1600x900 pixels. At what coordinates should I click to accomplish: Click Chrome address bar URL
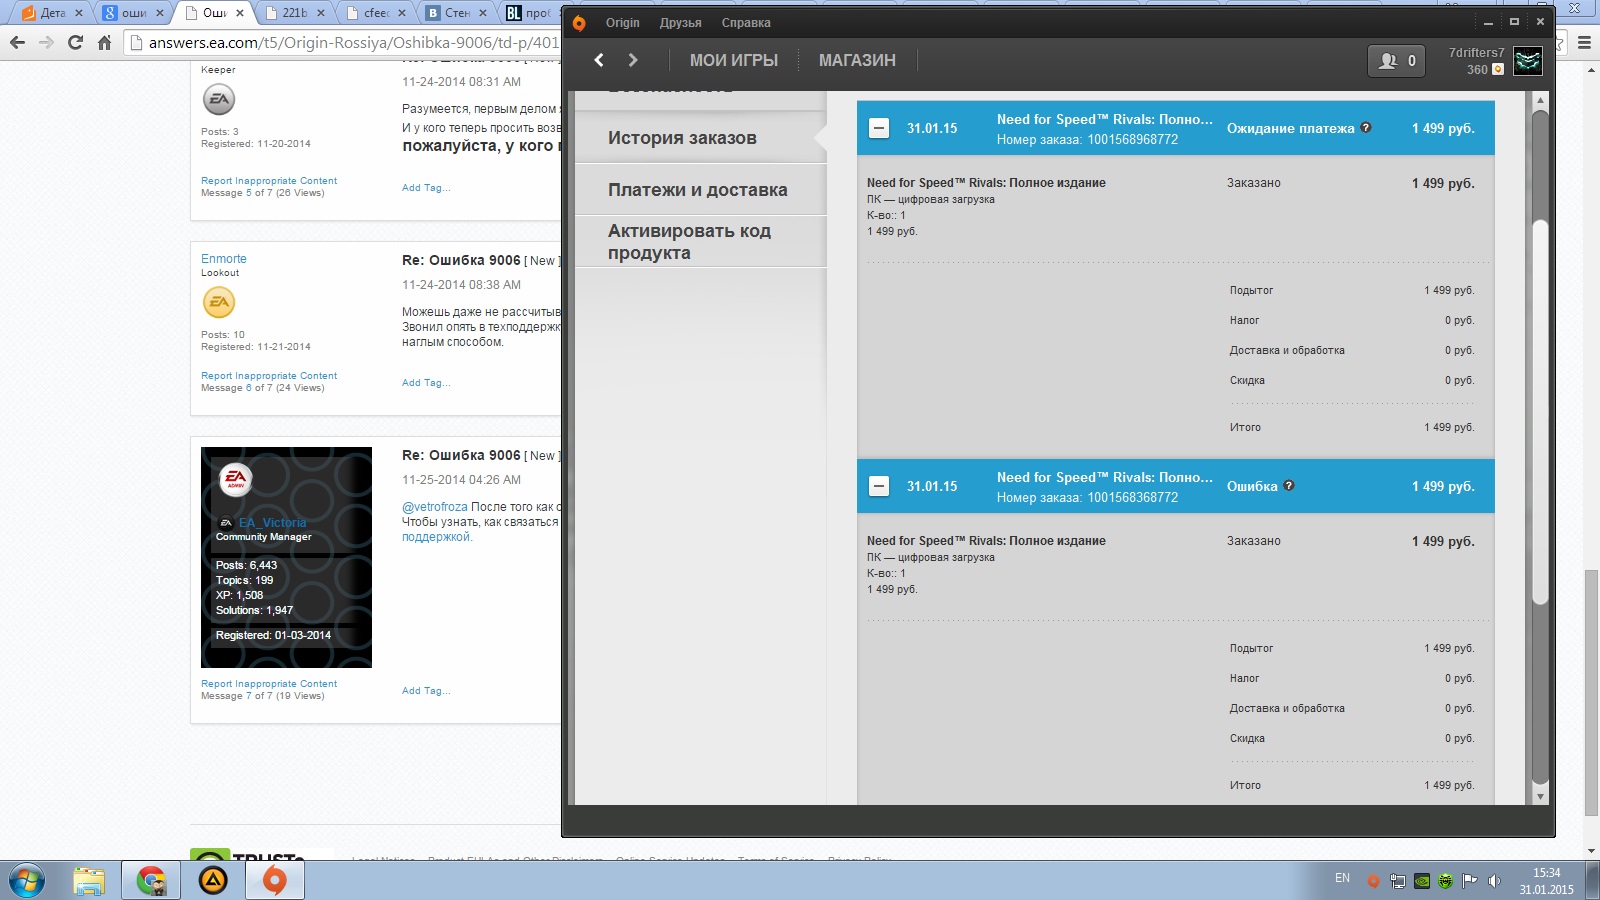[354, 42]
